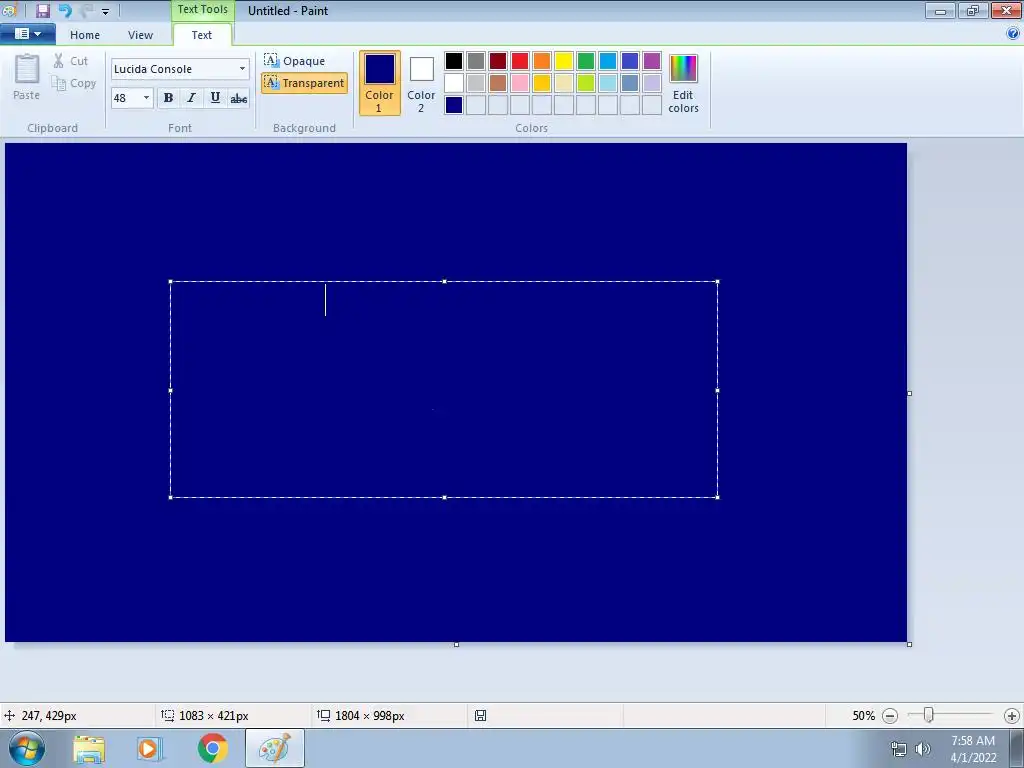Click the Save icon in quick access toolbar
Viewport: 1024px width, 768px height.
(42, 10)
